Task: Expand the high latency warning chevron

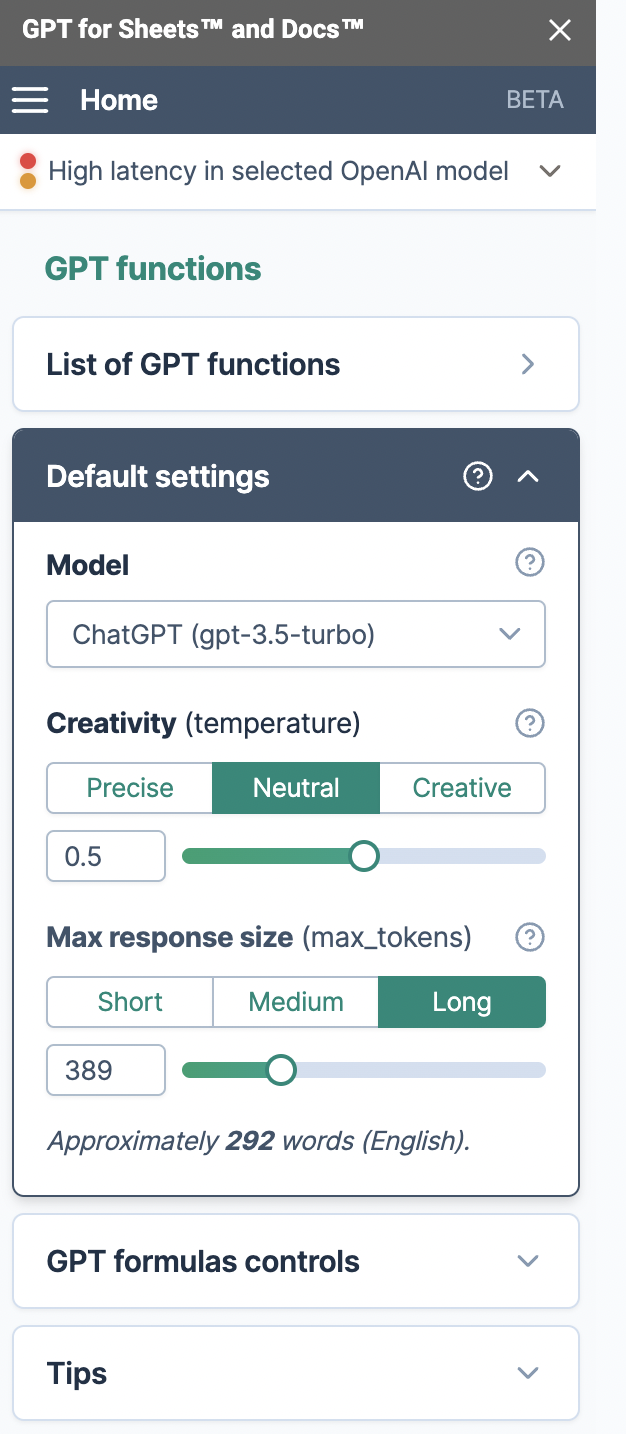Action: point(549,171)
